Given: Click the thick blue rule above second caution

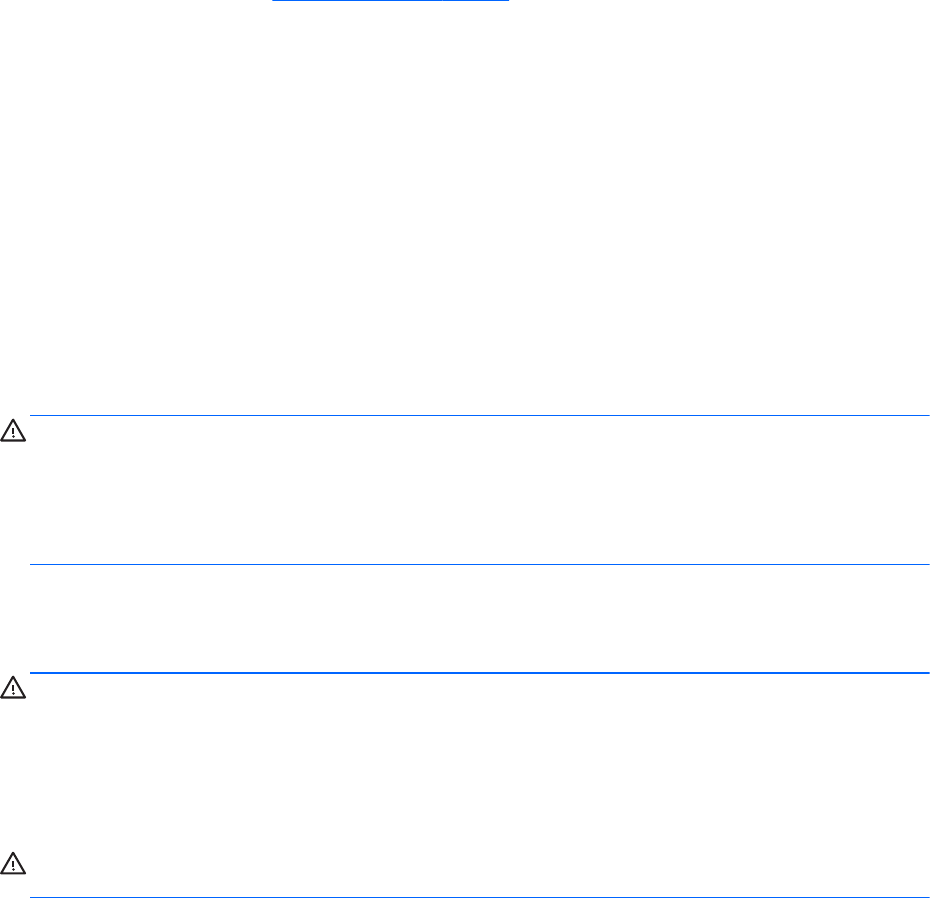Looking at the screenshot, I should pos(479,673).
